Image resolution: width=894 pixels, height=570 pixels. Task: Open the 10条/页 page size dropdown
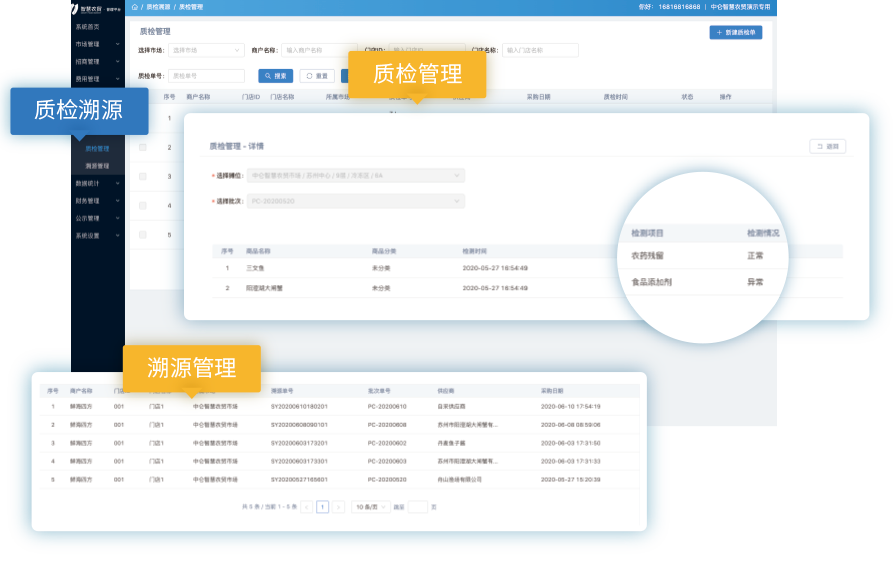pos(371,507)
